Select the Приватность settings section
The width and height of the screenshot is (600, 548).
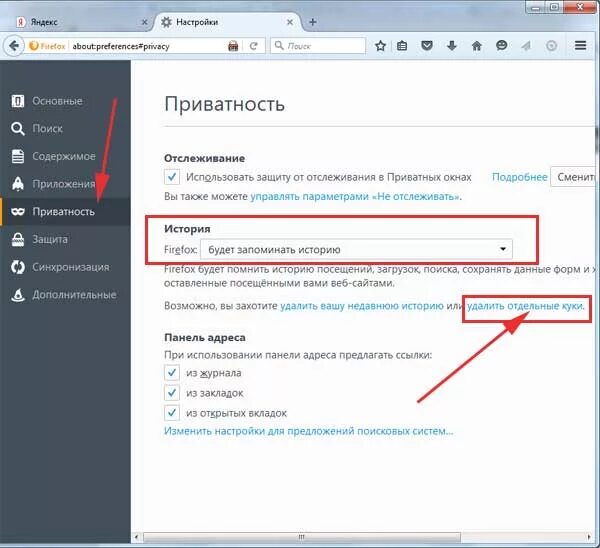click(x=65, y=212)
